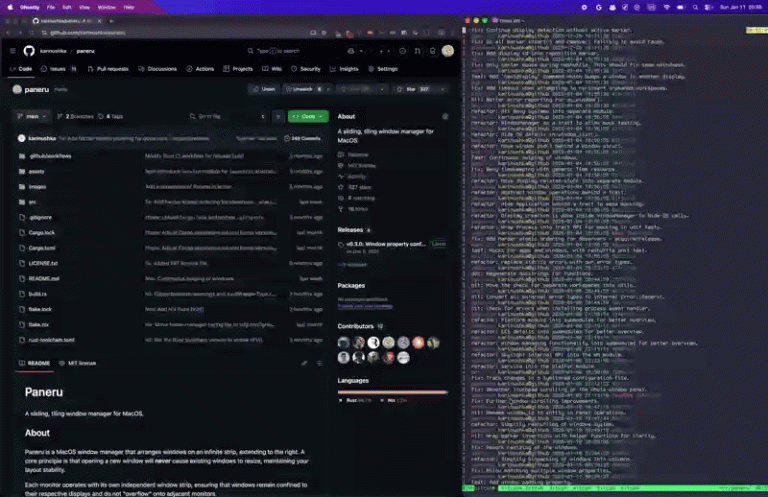
Task: Open the notifications inbox icon
Action: [x=432, y=51]
